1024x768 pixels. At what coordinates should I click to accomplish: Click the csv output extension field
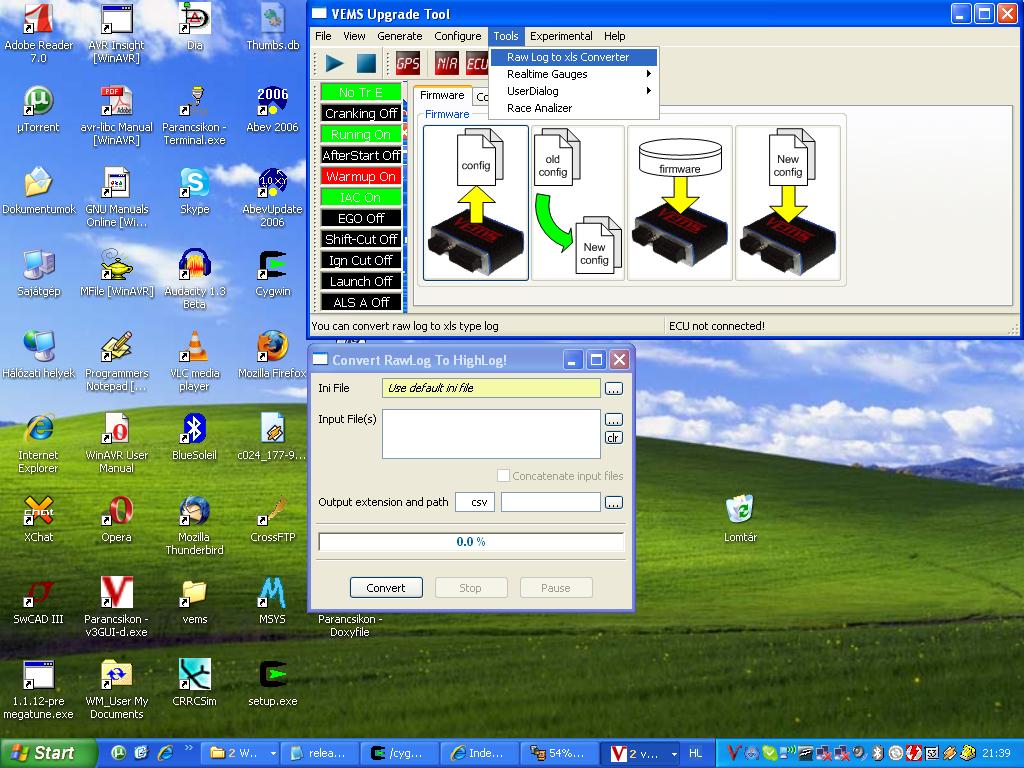(x=475, y=502)
